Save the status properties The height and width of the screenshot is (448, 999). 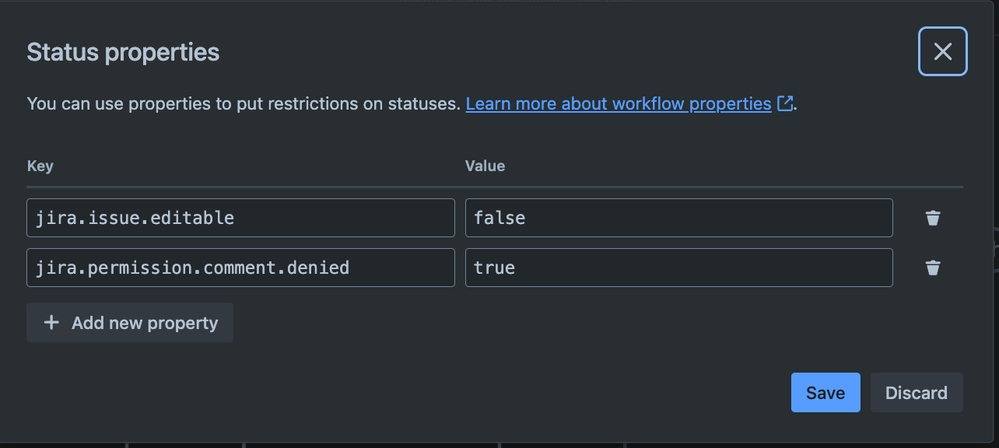[x=826, y=393]
